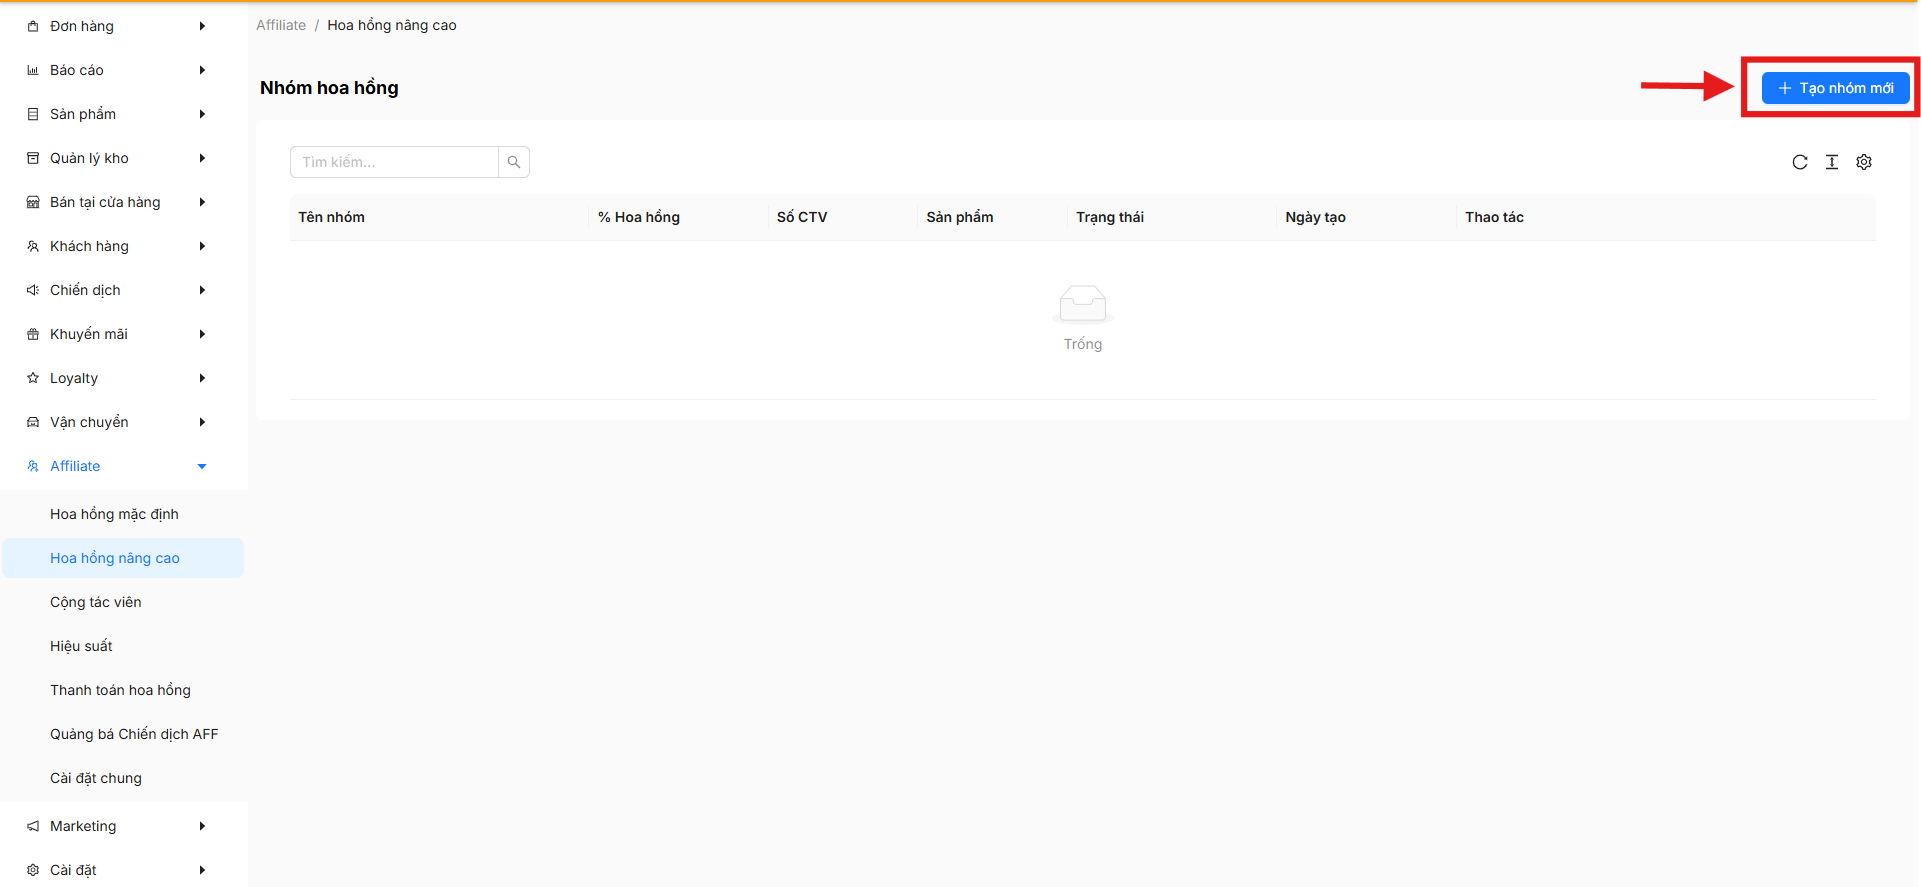This screenshot has height=887, width=1921.
Task: Click the row height adjust icon
Action: [1832, 162]
